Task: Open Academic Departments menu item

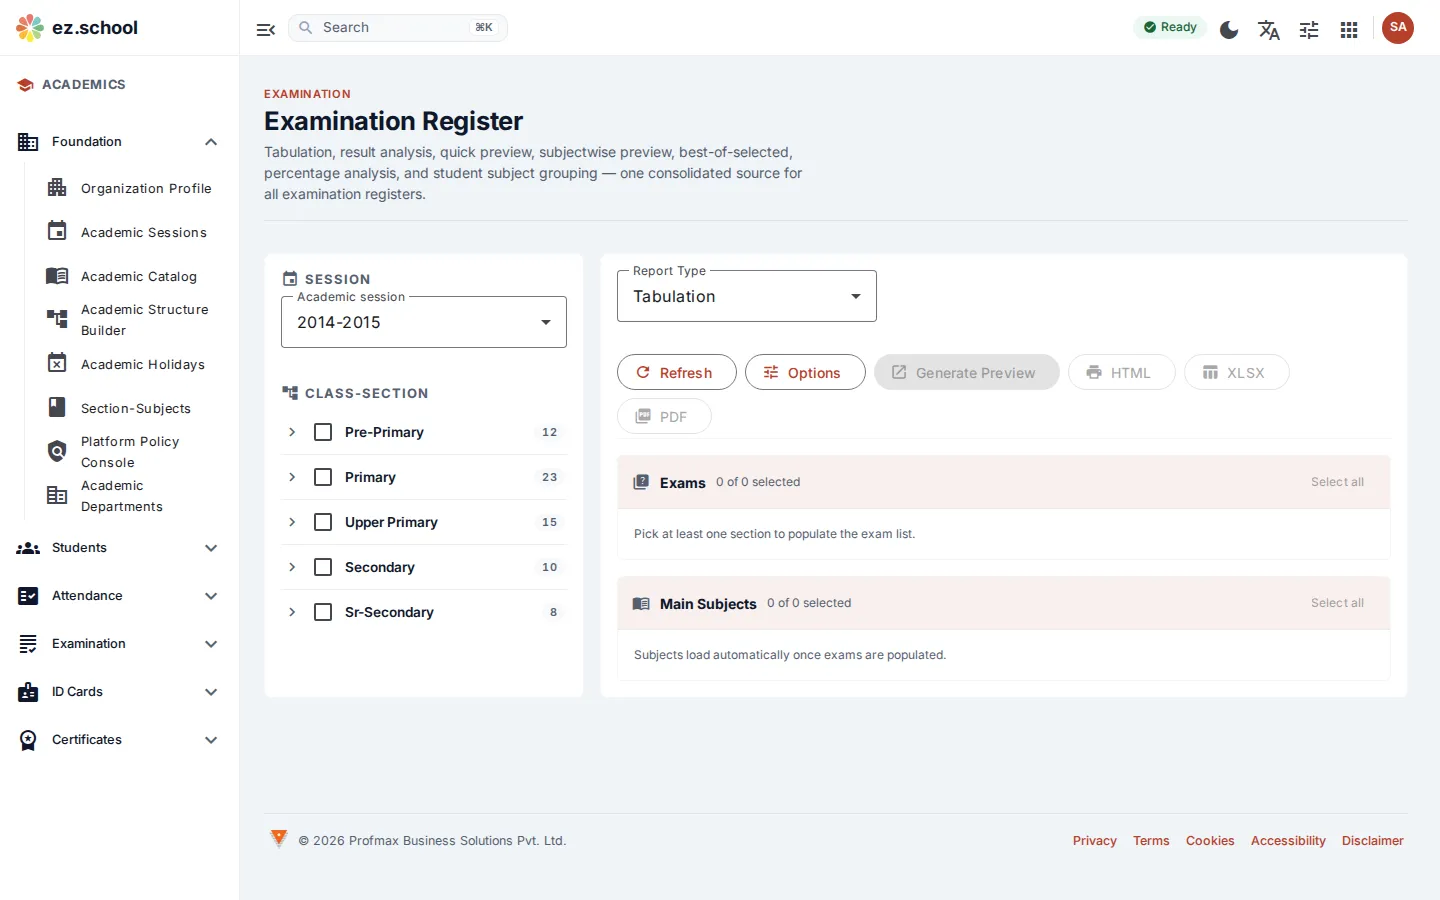Action: point(131,496)
